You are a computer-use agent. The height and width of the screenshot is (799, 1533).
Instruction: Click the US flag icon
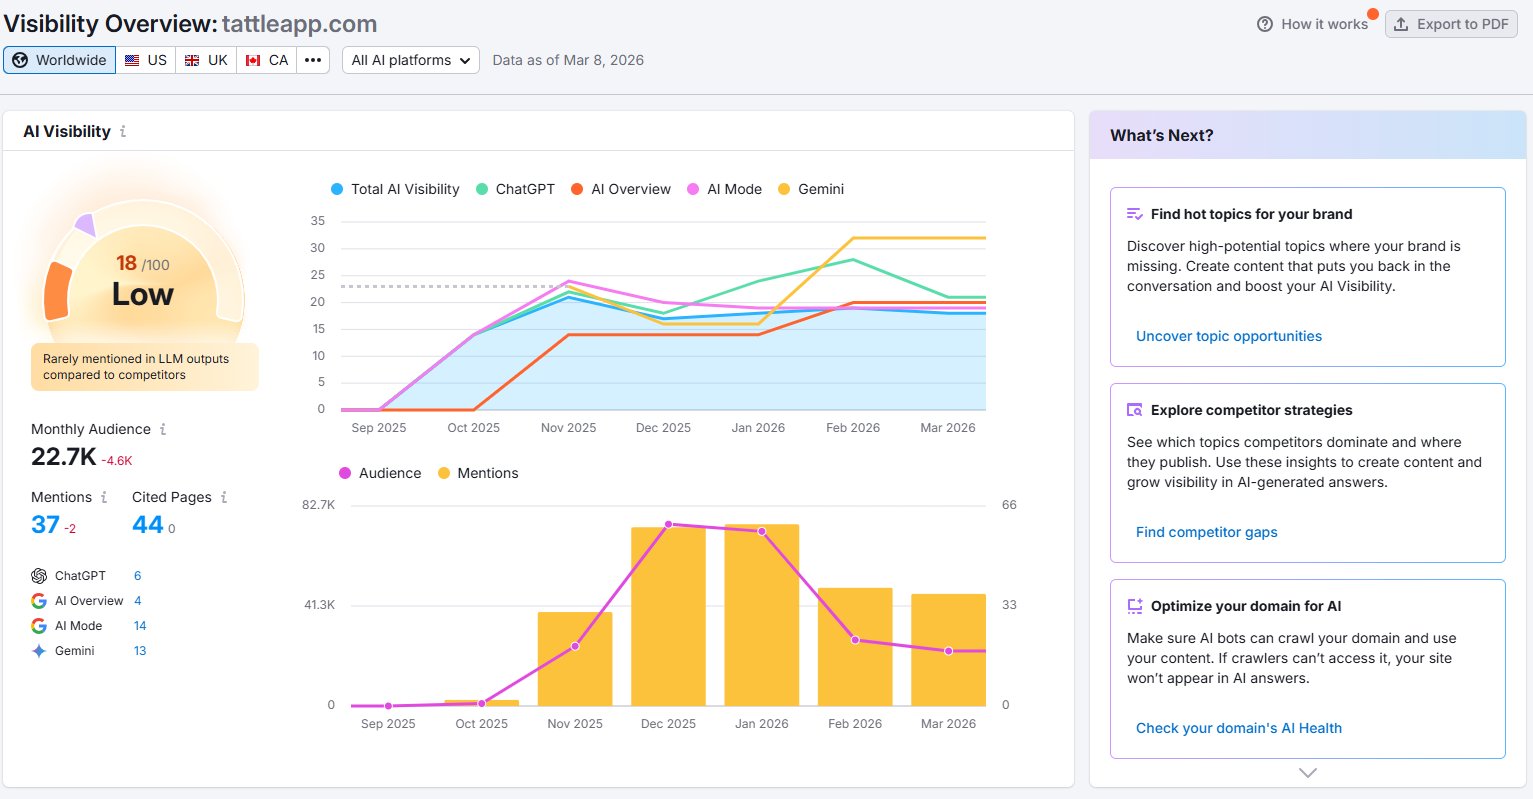click(132, 60)
